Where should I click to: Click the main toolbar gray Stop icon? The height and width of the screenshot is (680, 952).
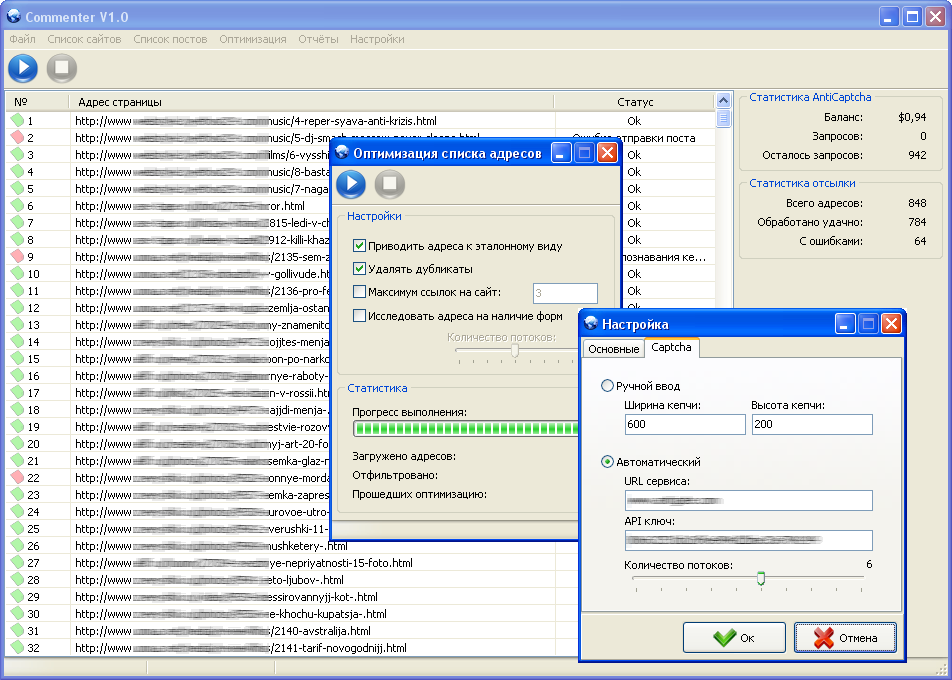62,68
